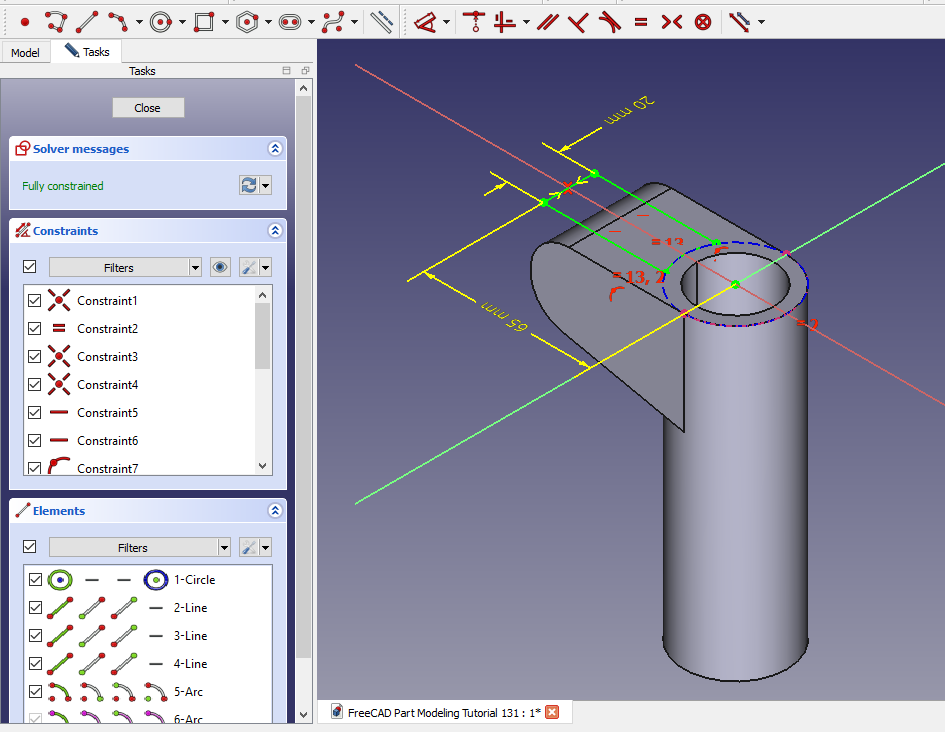Select the Create Circle tool
Viewport: 945px width, 732px height.
(161, 21)
